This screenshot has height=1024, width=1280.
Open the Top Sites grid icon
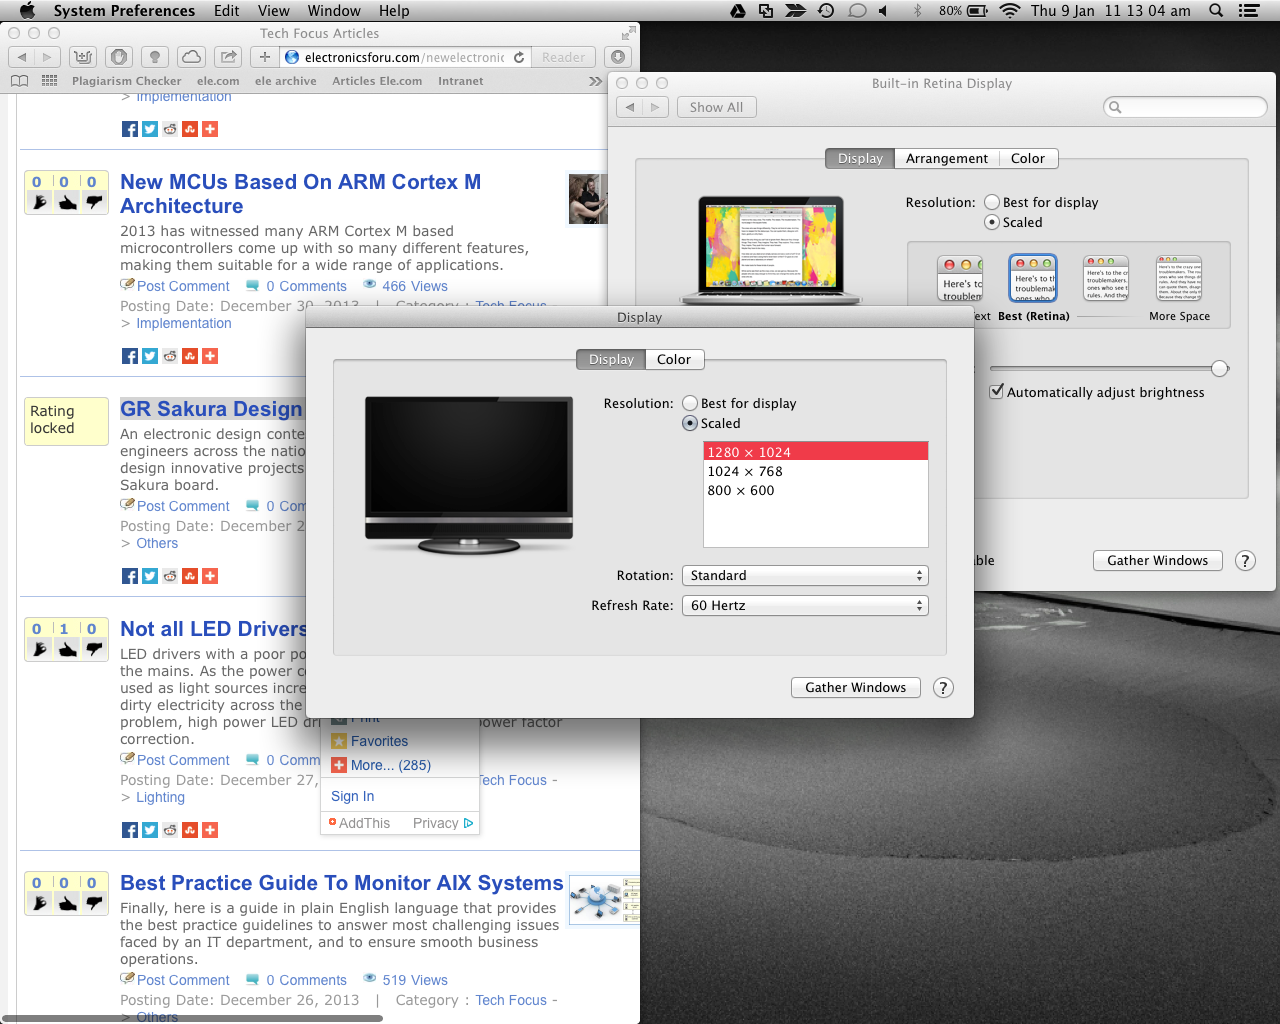[x=49, y=81]
